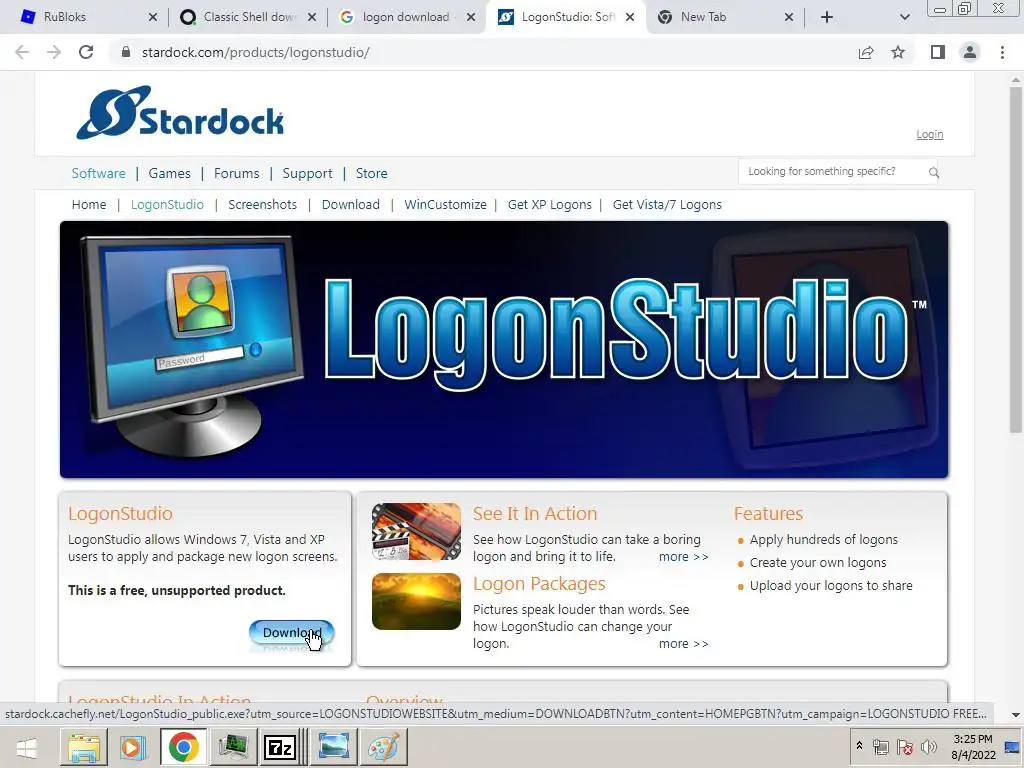Screen dimensions: 1024x768
Task: Open the Software menu item
Action: 99,173
